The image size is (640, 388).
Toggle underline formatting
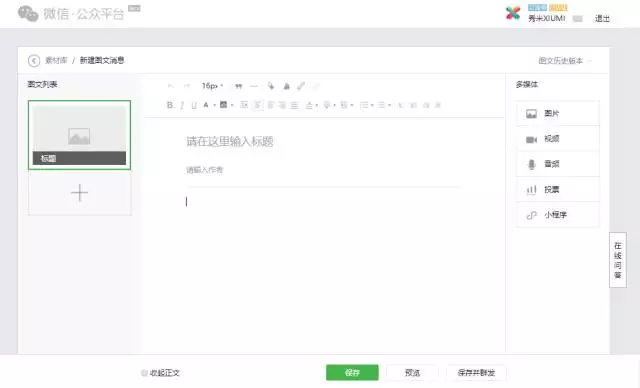pos(194,105)
